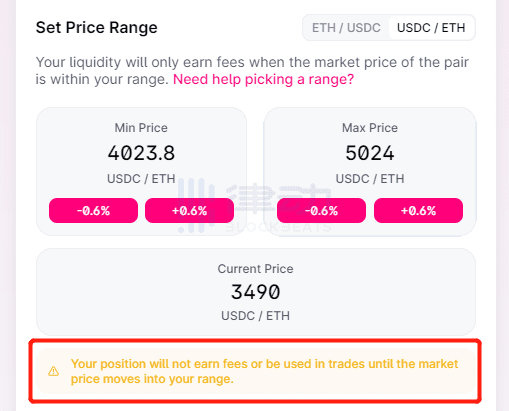509x411 pixels.
Task: Click the Current Price label
Action: pyautogui.click(x=256, y=269)
